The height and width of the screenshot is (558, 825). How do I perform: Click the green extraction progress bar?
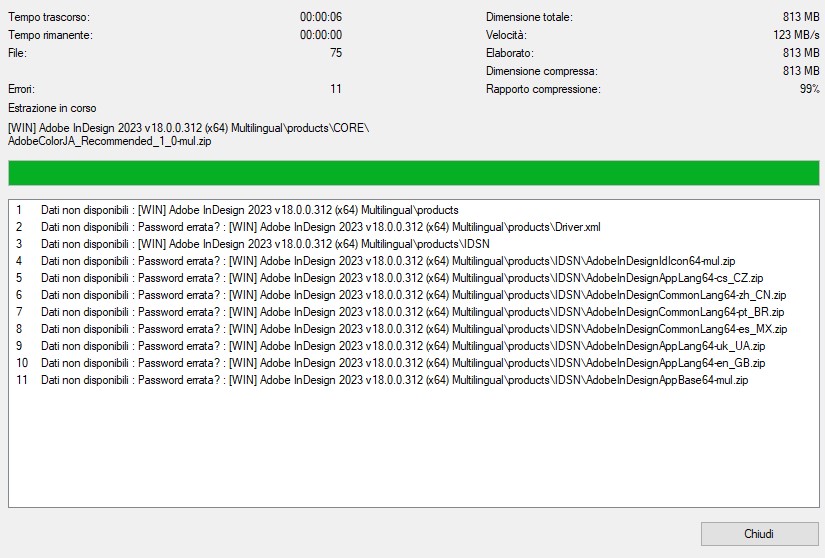point(414,173)
